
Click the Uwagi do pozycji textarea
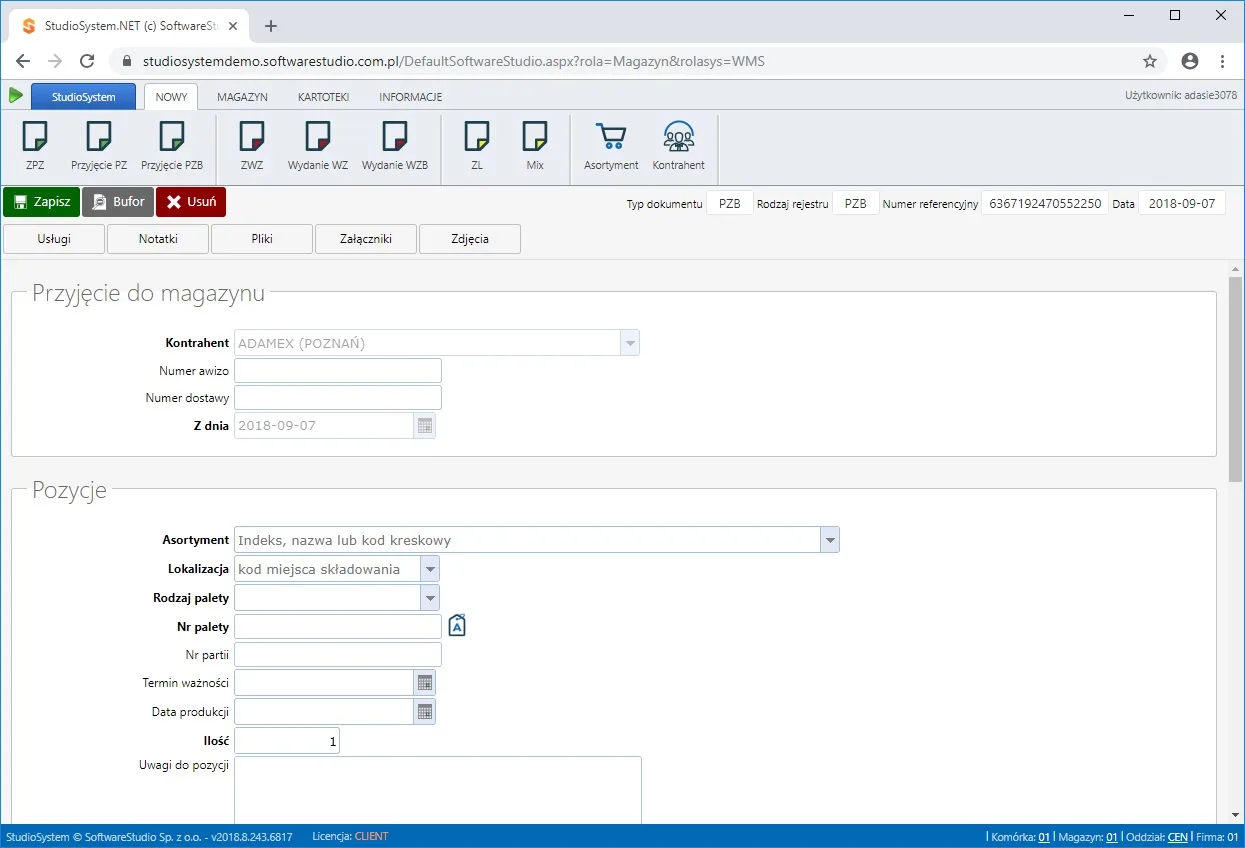(438, 790)
